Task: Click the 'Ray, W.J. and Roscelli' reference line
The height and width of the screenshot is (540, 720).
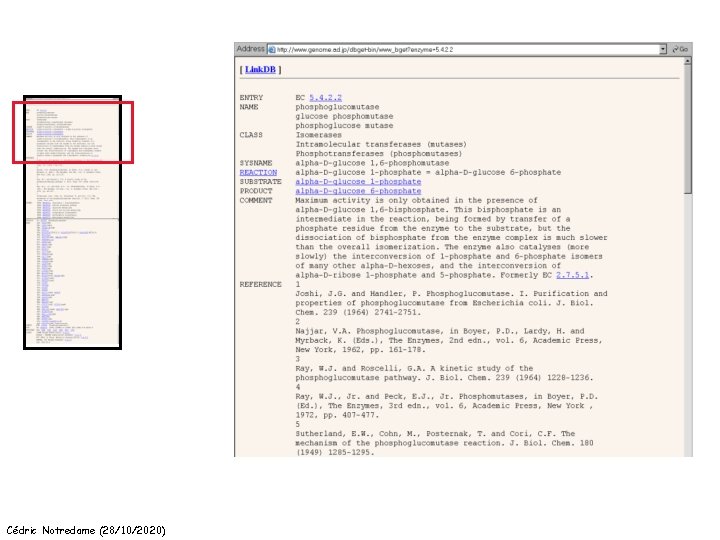Action: point(414,368)
